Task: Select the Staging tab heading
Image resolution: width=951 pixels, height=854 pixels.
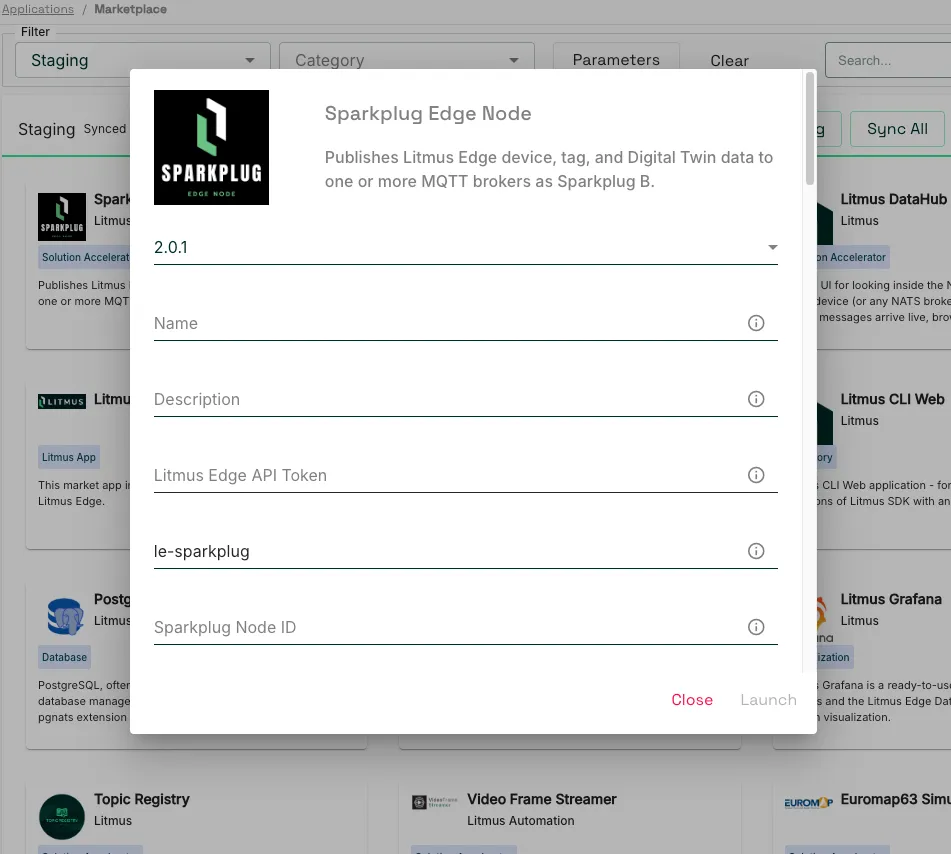Action: [47, 129]
